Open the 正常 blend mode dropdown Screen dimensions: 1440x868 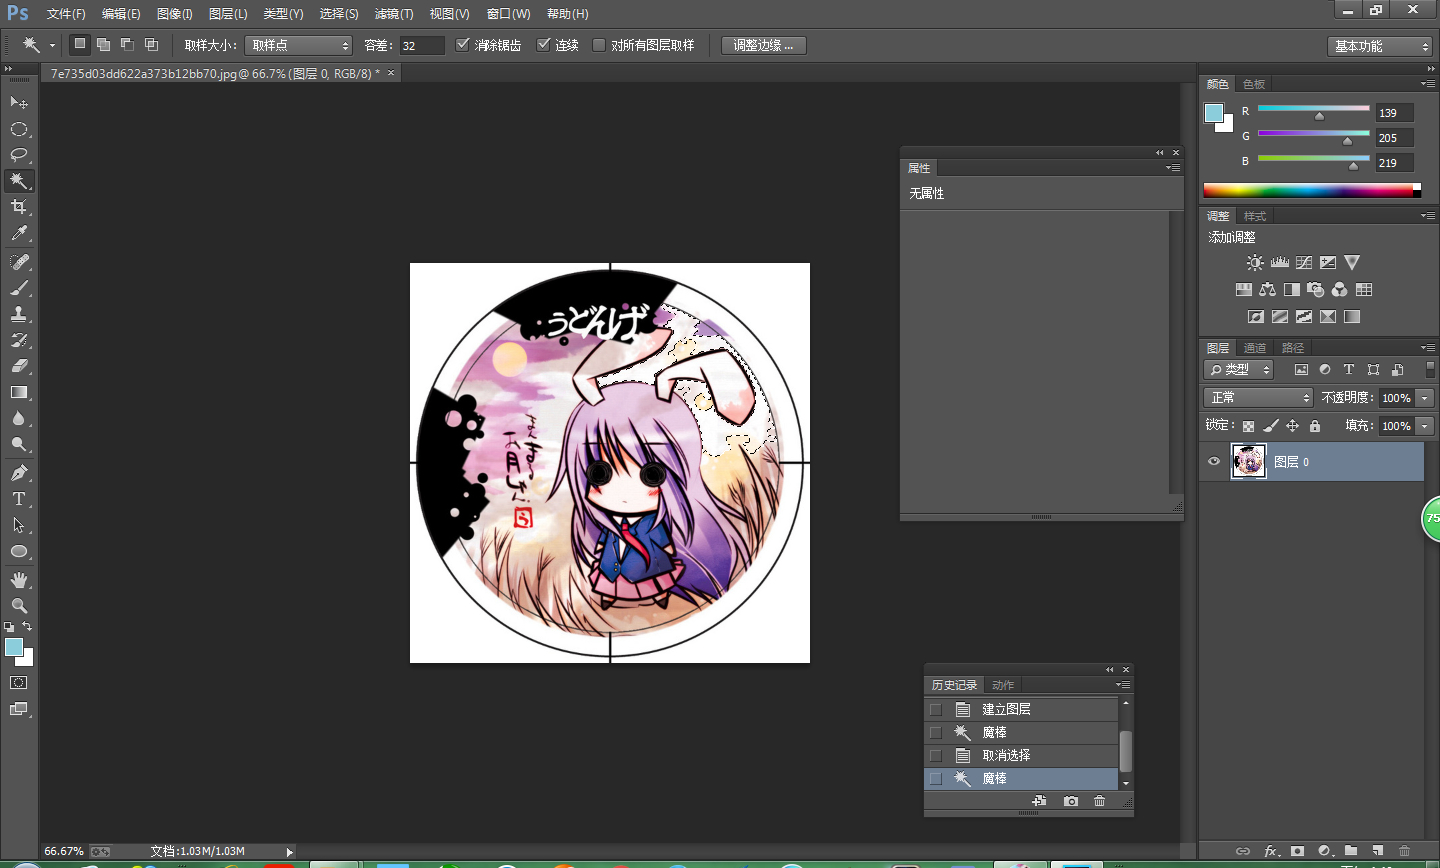1258,398
